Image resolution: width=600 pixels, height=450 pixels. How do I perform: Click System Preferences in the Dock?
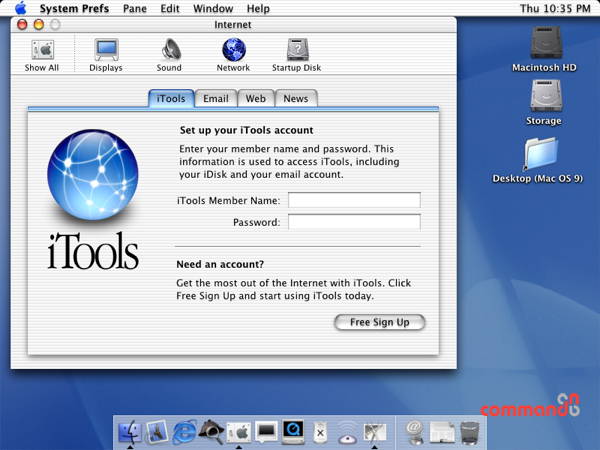click(239, 433)
